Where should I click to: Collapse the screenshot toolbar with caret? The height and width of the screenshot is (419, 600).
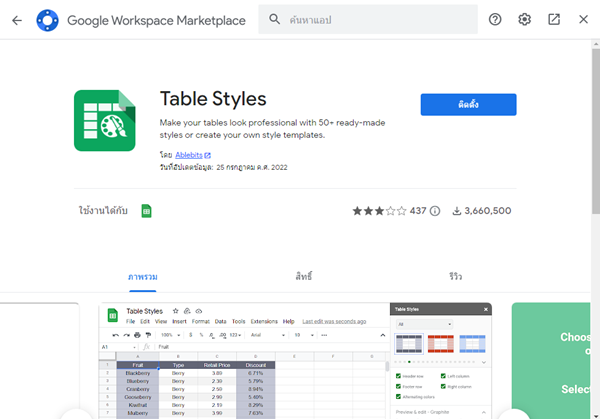382,335
